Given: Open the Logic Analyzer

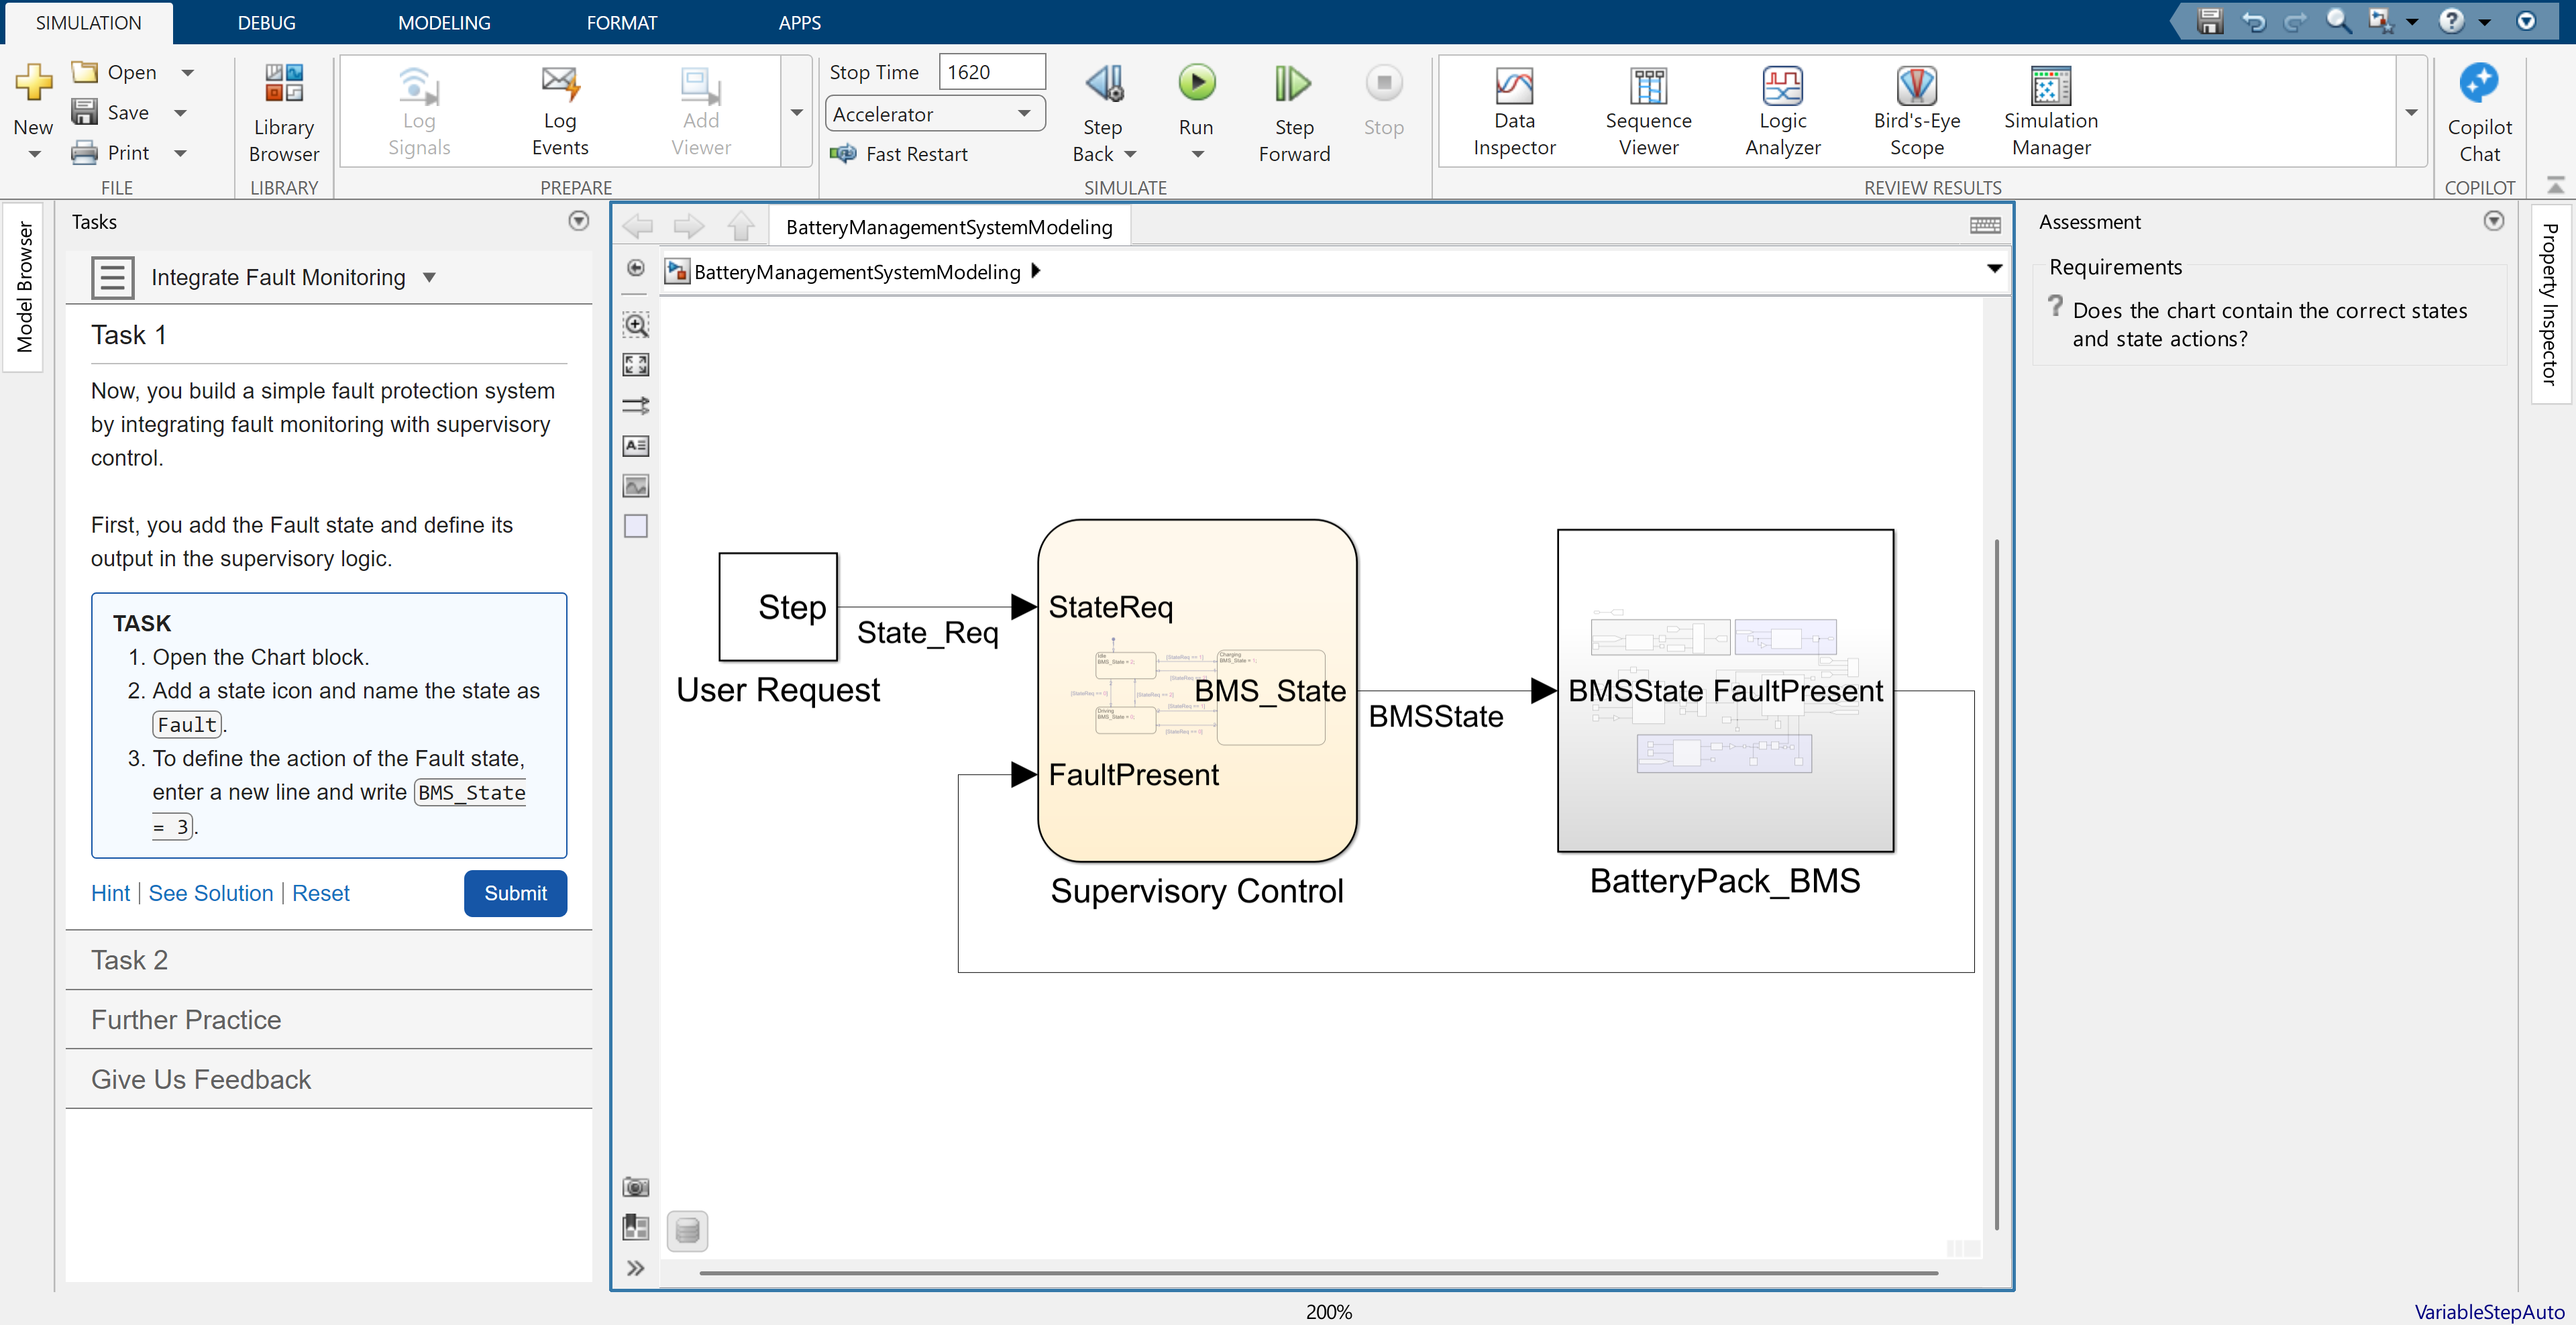Looking at the screenshot, I should pyautogui.click(x=1782, y=110).
